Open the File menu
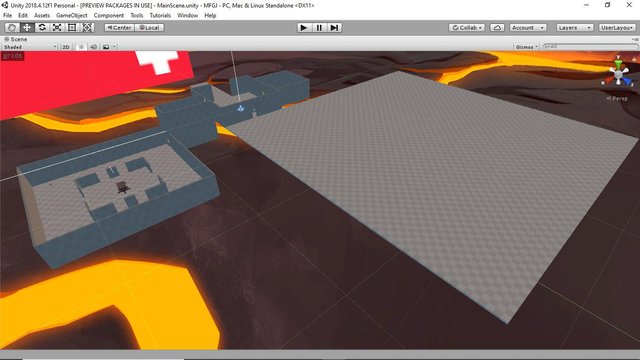This screenshot has height=360, width=640. point(7,16)
